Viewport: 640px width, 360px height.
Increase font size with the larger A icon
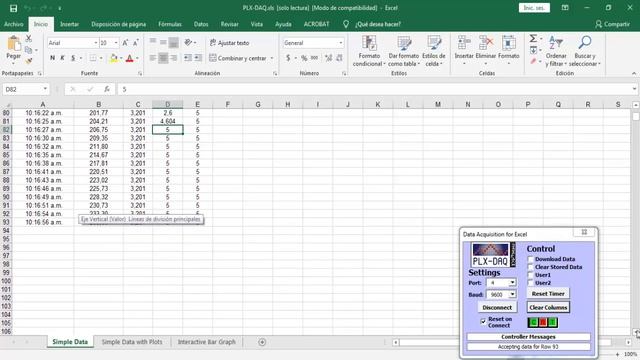click(x=125, y=43)
